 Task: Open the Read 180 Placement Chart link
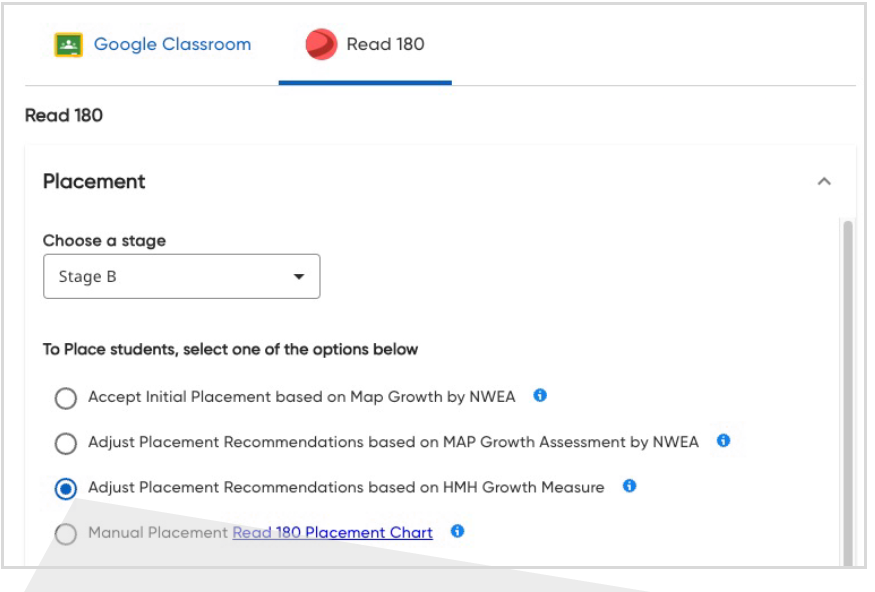coord(333,533)
